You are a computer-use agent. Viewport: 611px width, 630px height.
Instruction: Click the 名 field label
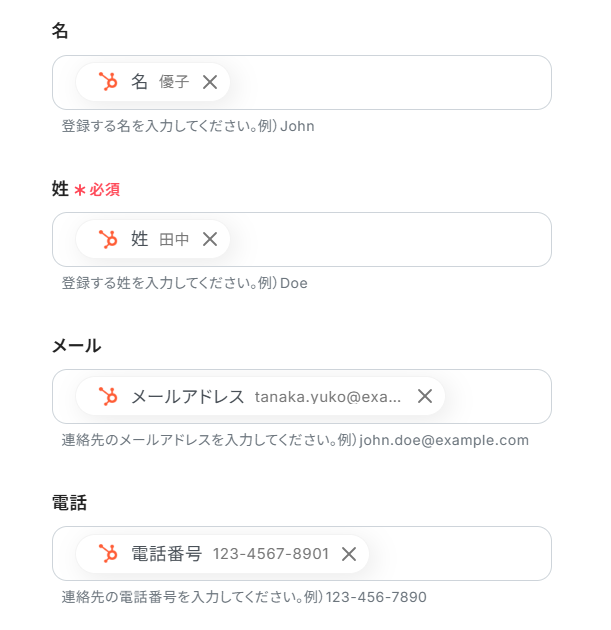coord(61,31)
